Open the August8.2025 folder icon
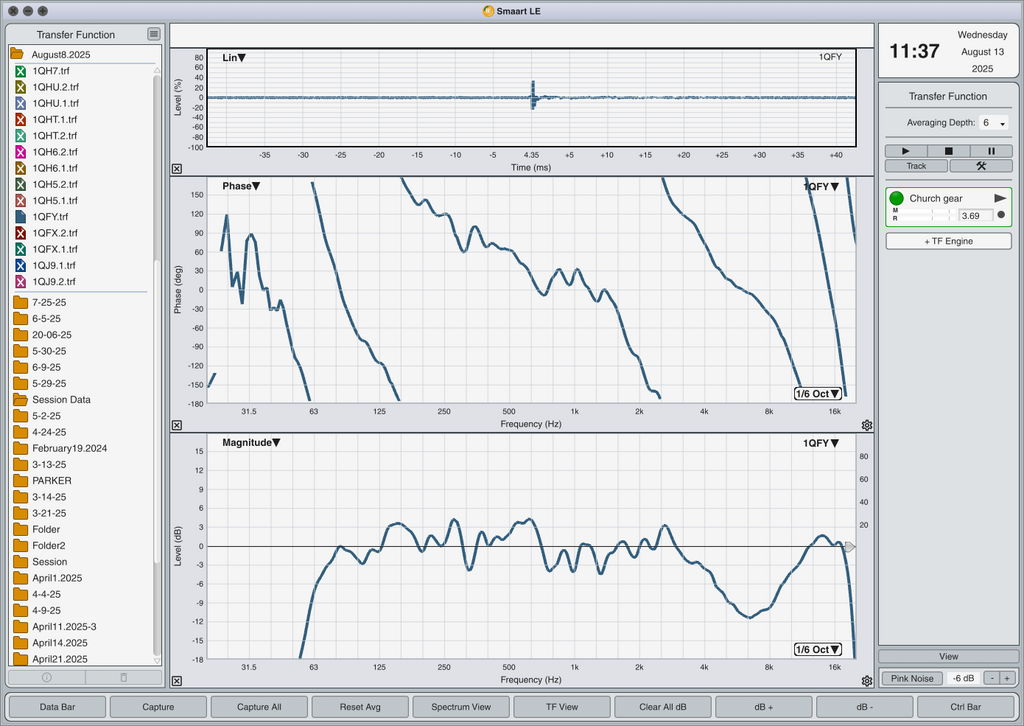 point(17,54)
